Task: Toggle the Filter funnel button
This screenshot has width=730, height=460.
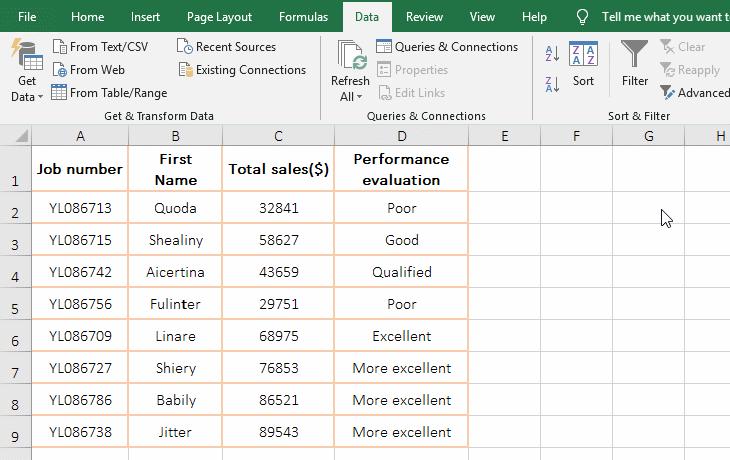Action: (x=635, y=65)
